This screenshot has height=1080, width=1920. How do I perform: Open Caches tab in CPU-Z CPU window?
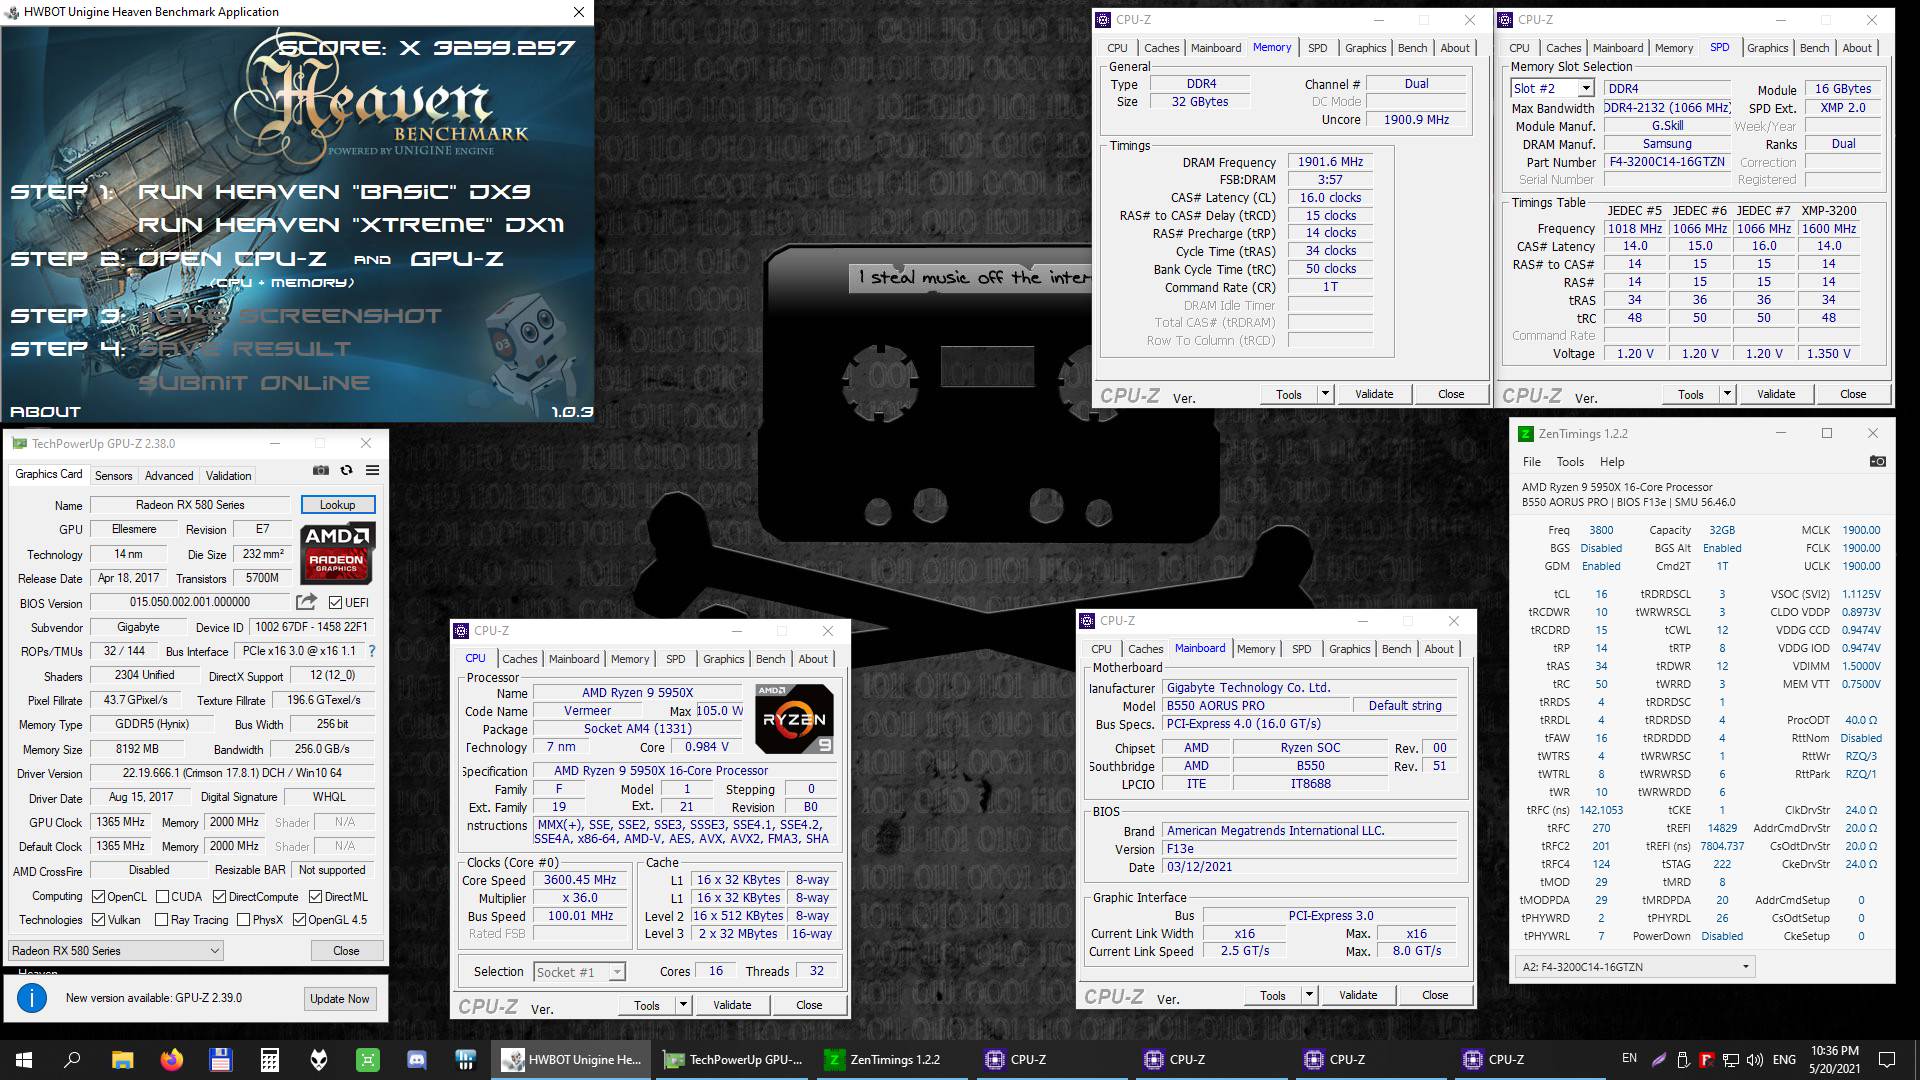pyautogui.click(x=520, y=659)
